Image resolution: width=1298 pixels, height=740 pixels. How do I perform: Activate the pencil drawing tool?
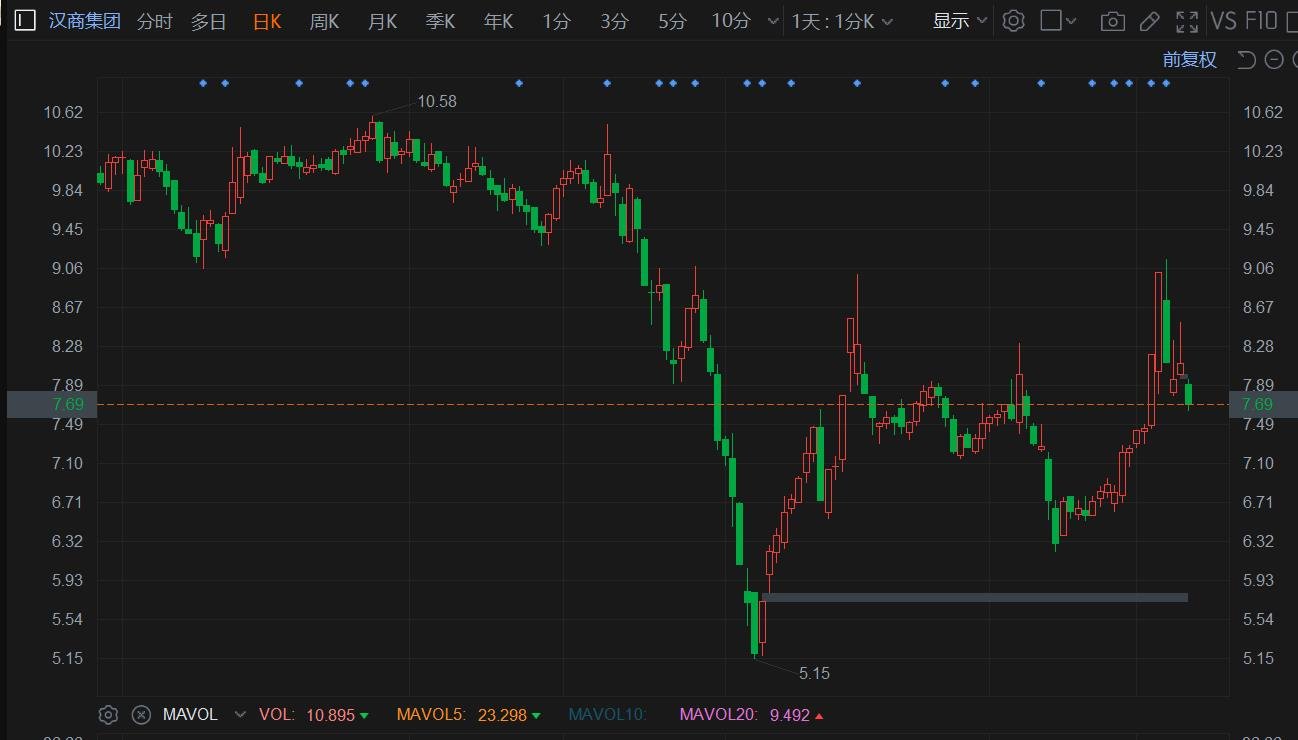(x=1150, y=21)
